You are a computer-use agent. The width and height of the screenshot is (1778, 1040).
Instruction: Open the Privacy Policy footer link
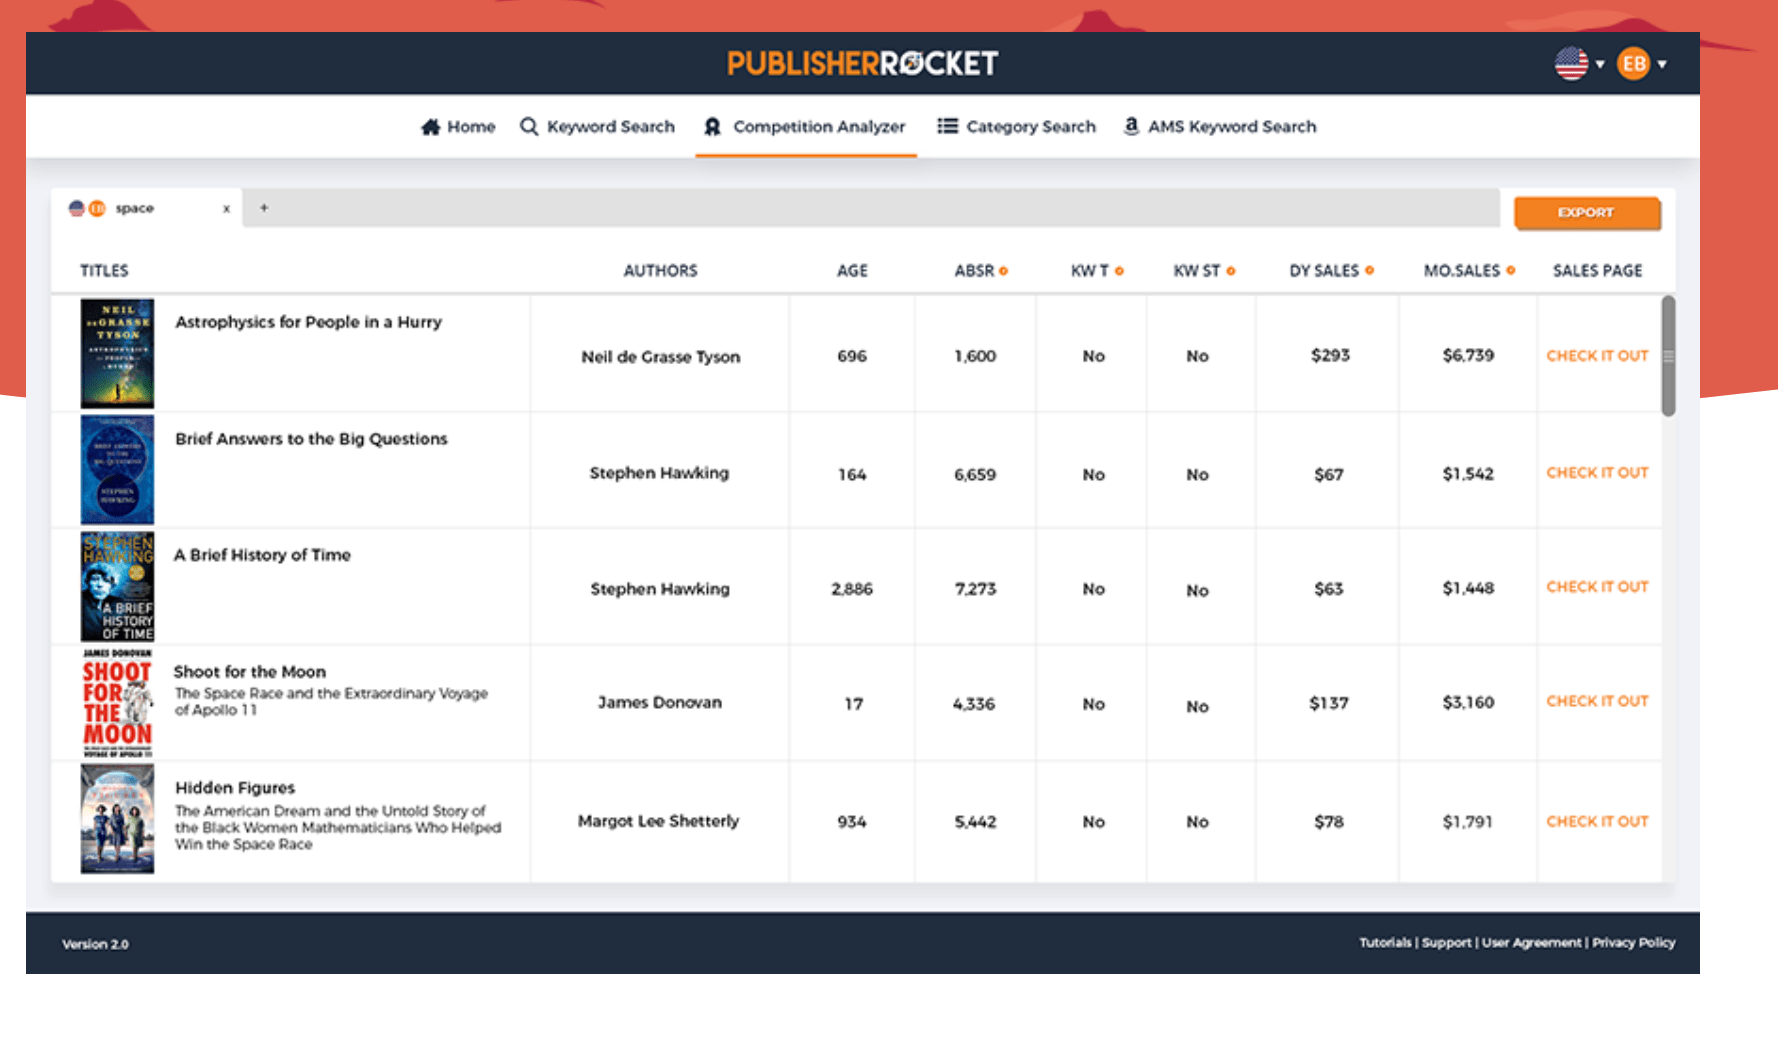tap(1633, 943)
